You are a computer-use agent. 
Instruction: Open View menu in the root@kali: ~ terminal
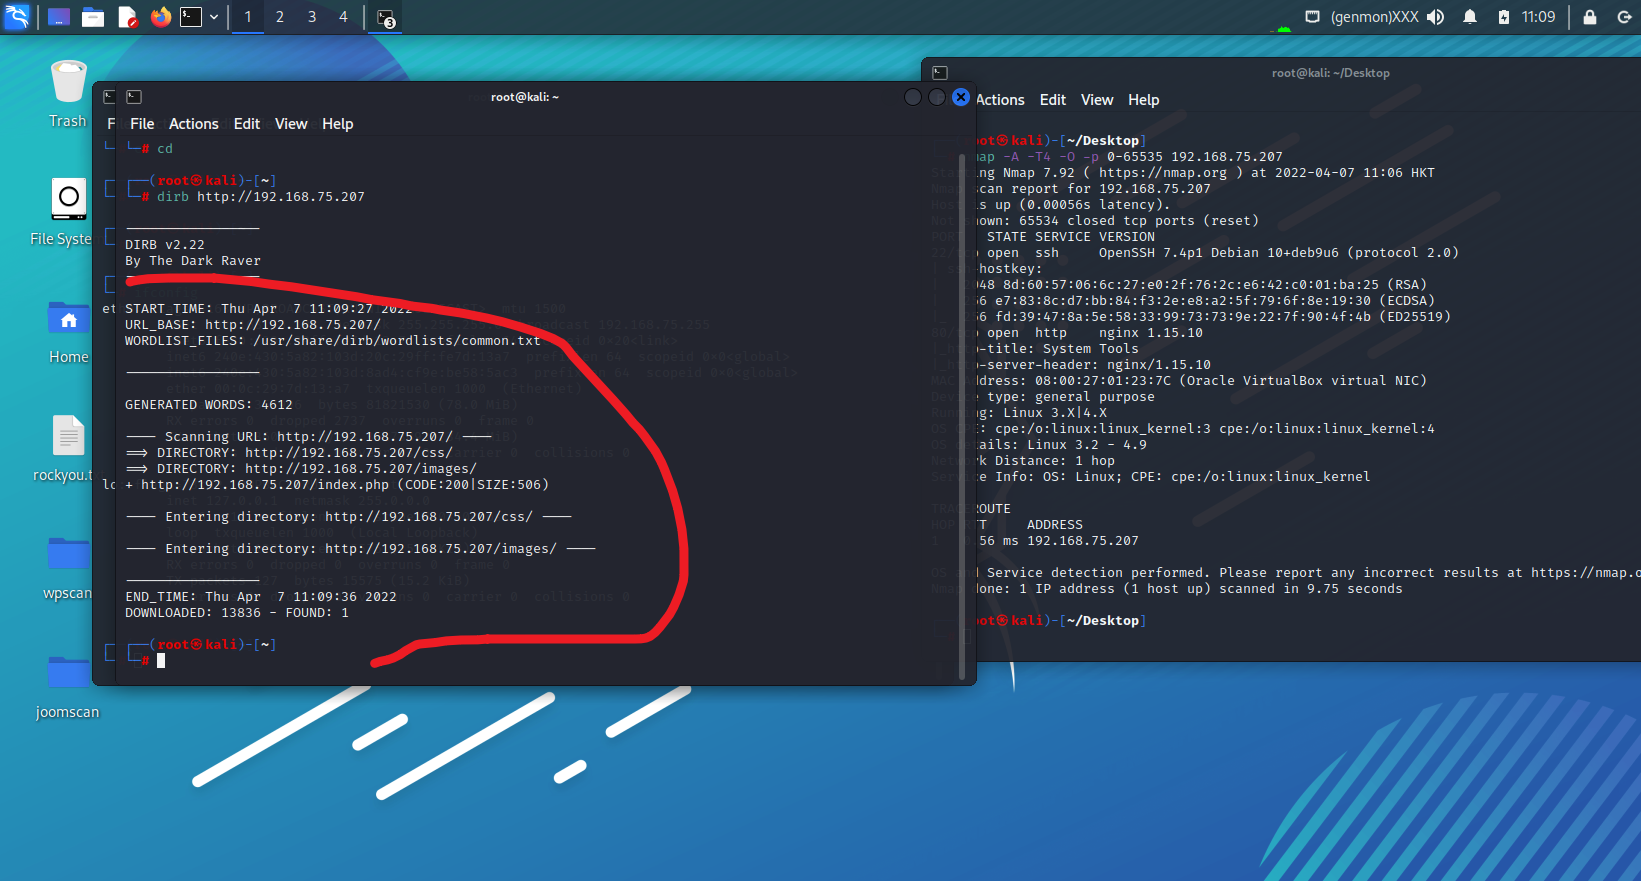291,124
